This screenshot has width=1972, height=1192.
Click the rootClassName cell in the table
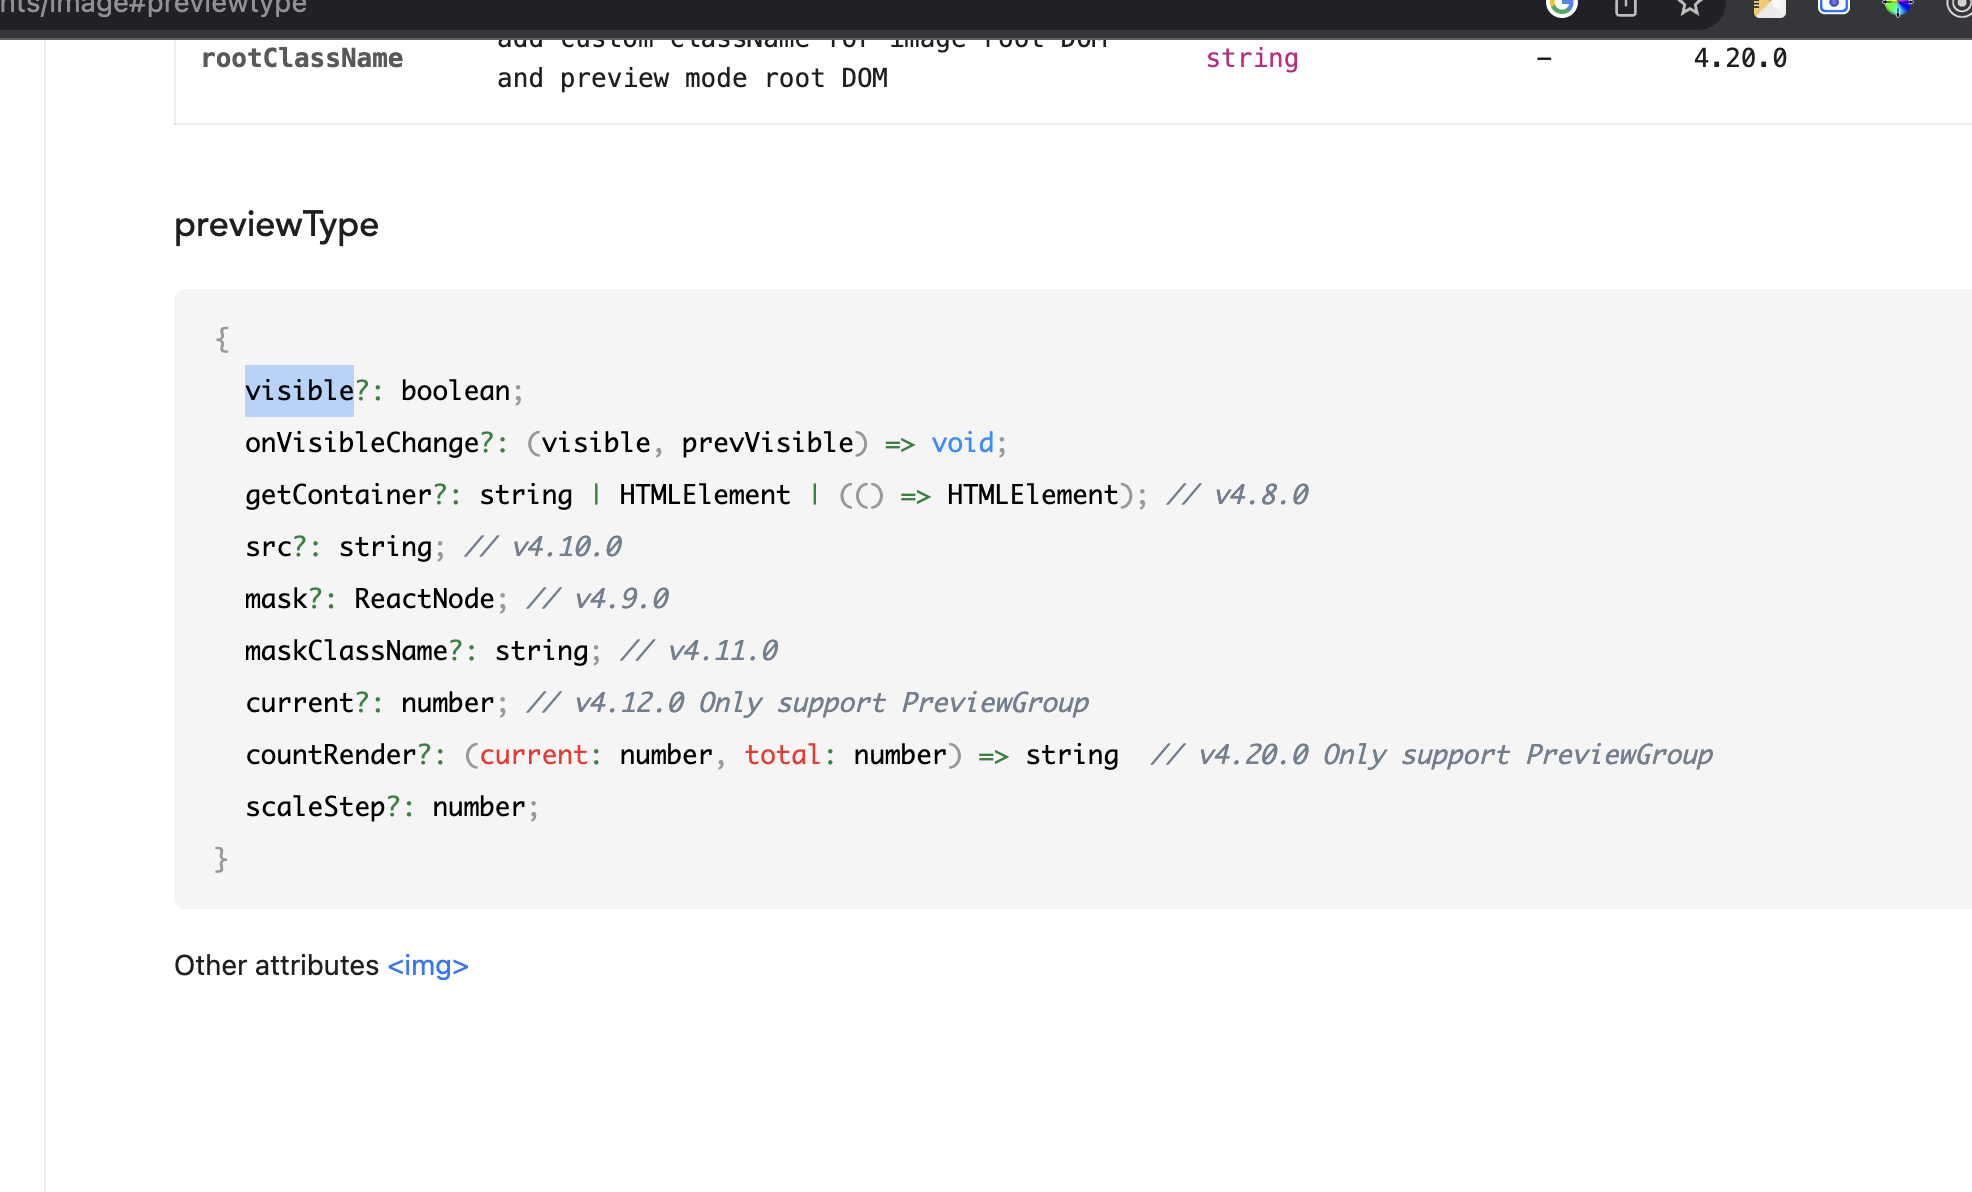click(x=301, y=58)
